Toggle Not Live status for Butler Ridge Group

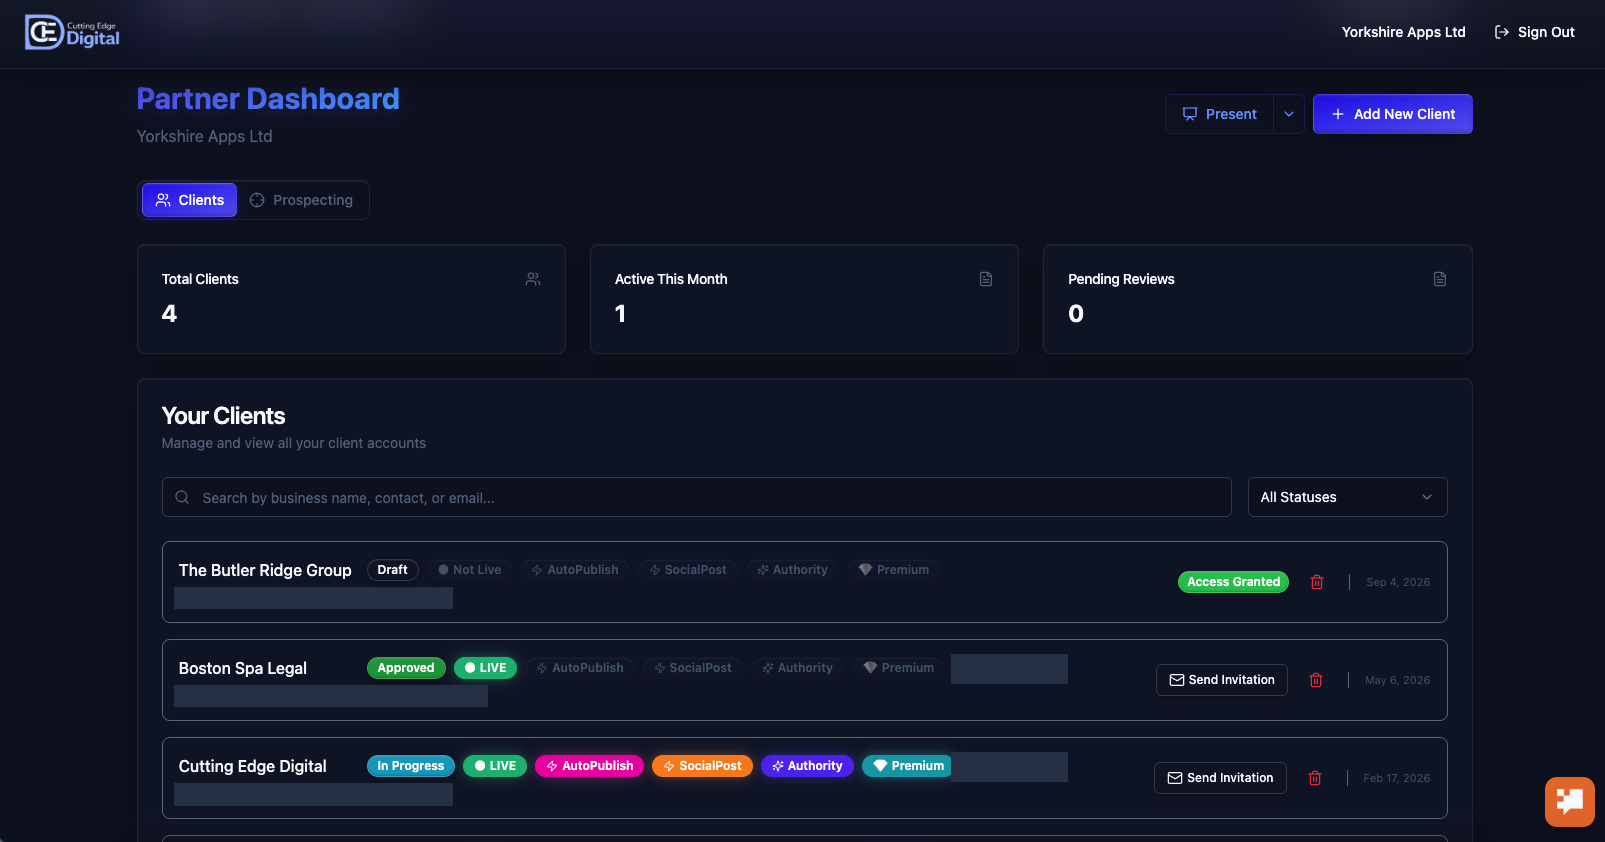pyautogui.click(x=470, y=570)
